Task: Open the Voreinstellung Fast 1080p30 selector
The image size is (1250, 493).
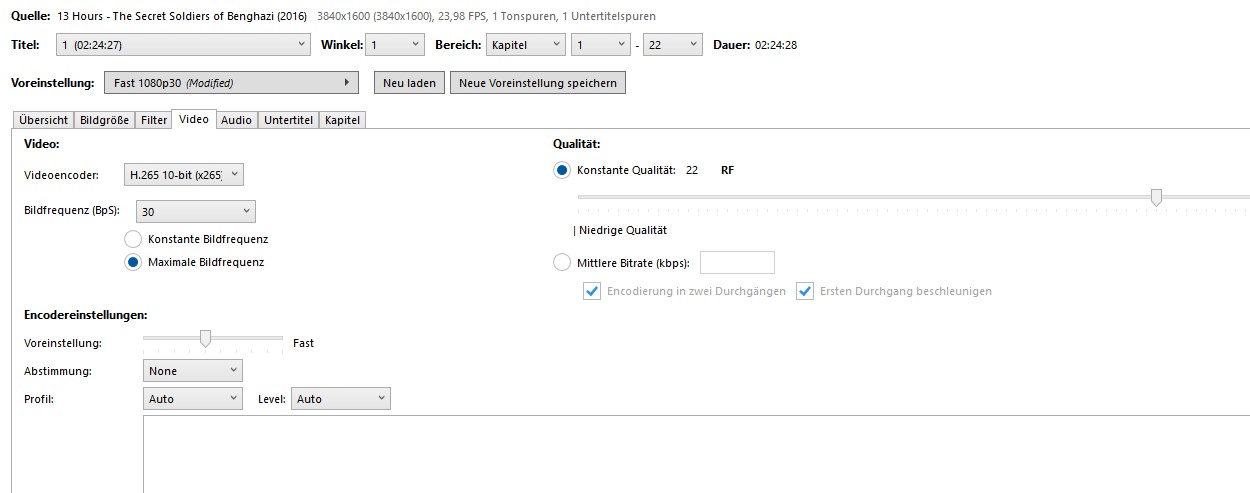Action: (232, 83)
